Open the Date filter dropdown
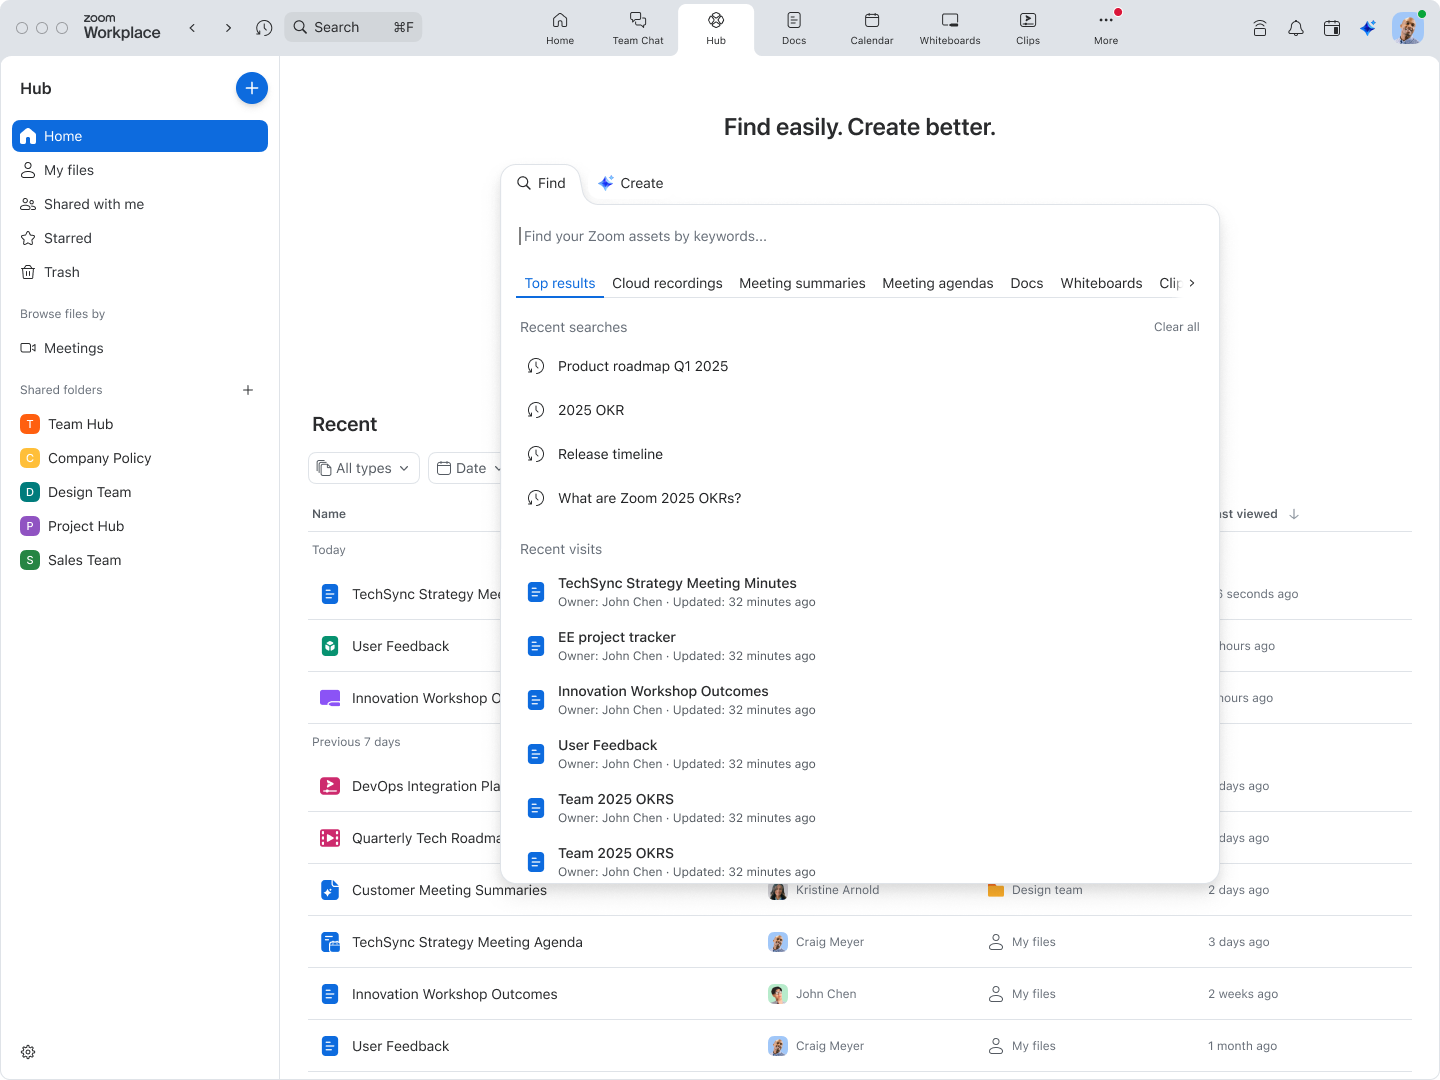Screen dimensions: 1440x1080 [470, 468]
